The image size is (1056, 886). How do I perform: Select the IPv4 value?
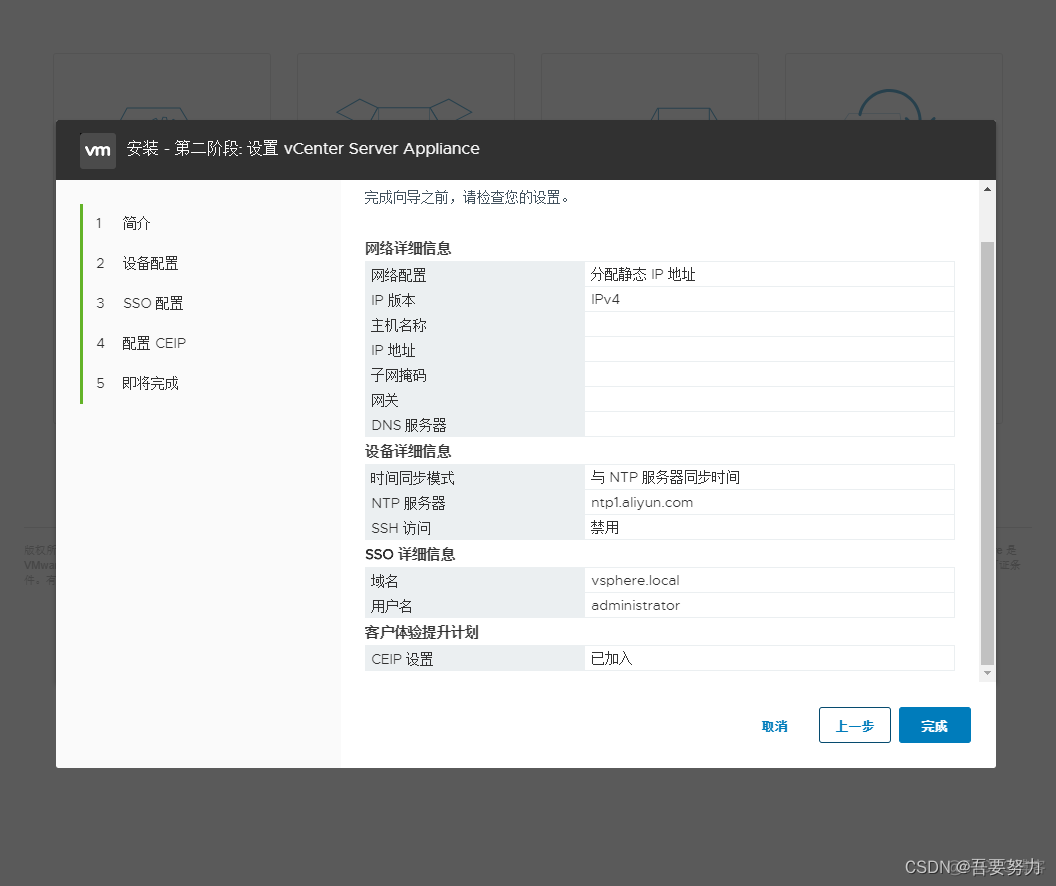point(605,299)
